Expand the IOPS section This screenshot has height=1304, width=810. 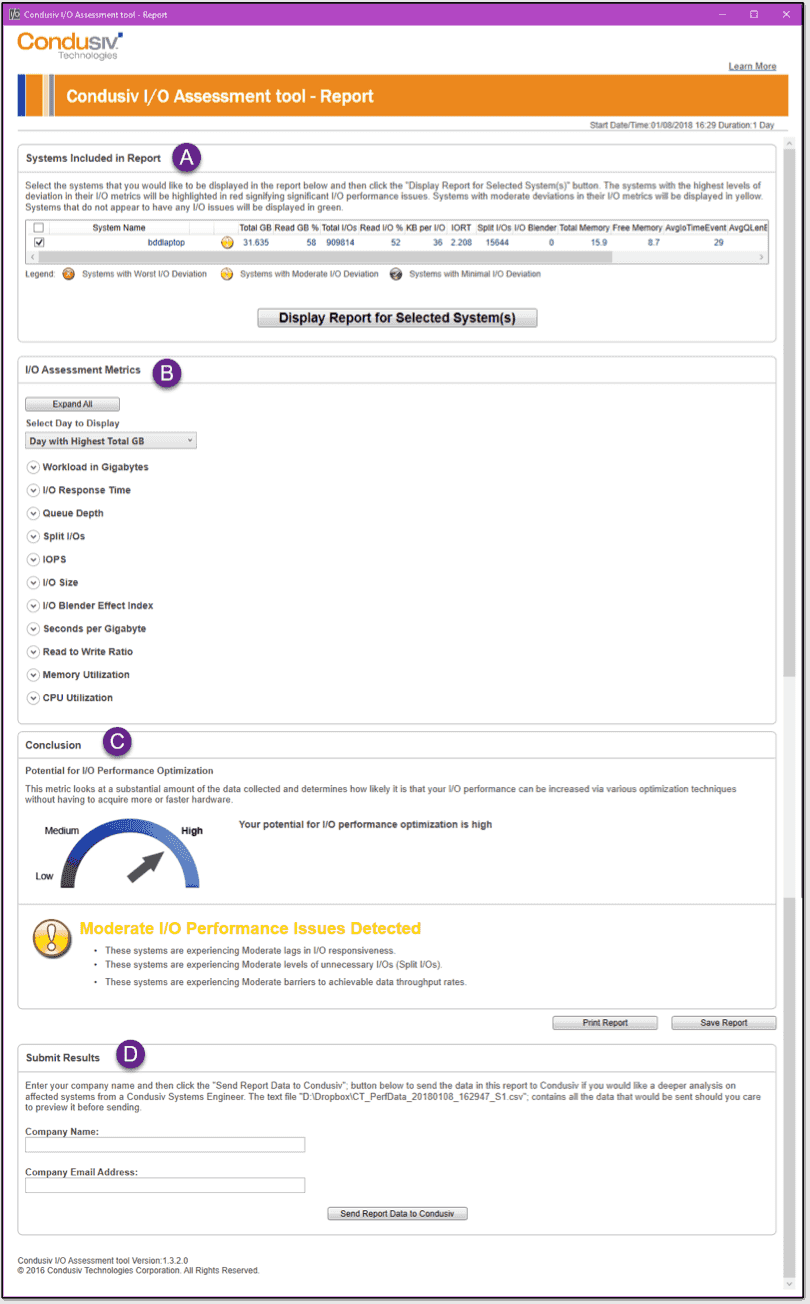[33, 559]
